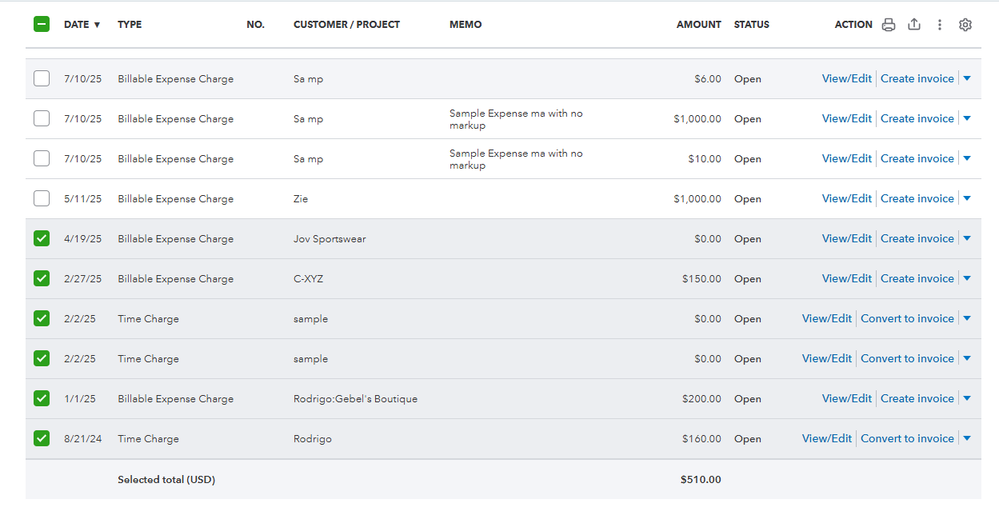Deselect the C-XYZ row checkbox

[x=42, y=279]
